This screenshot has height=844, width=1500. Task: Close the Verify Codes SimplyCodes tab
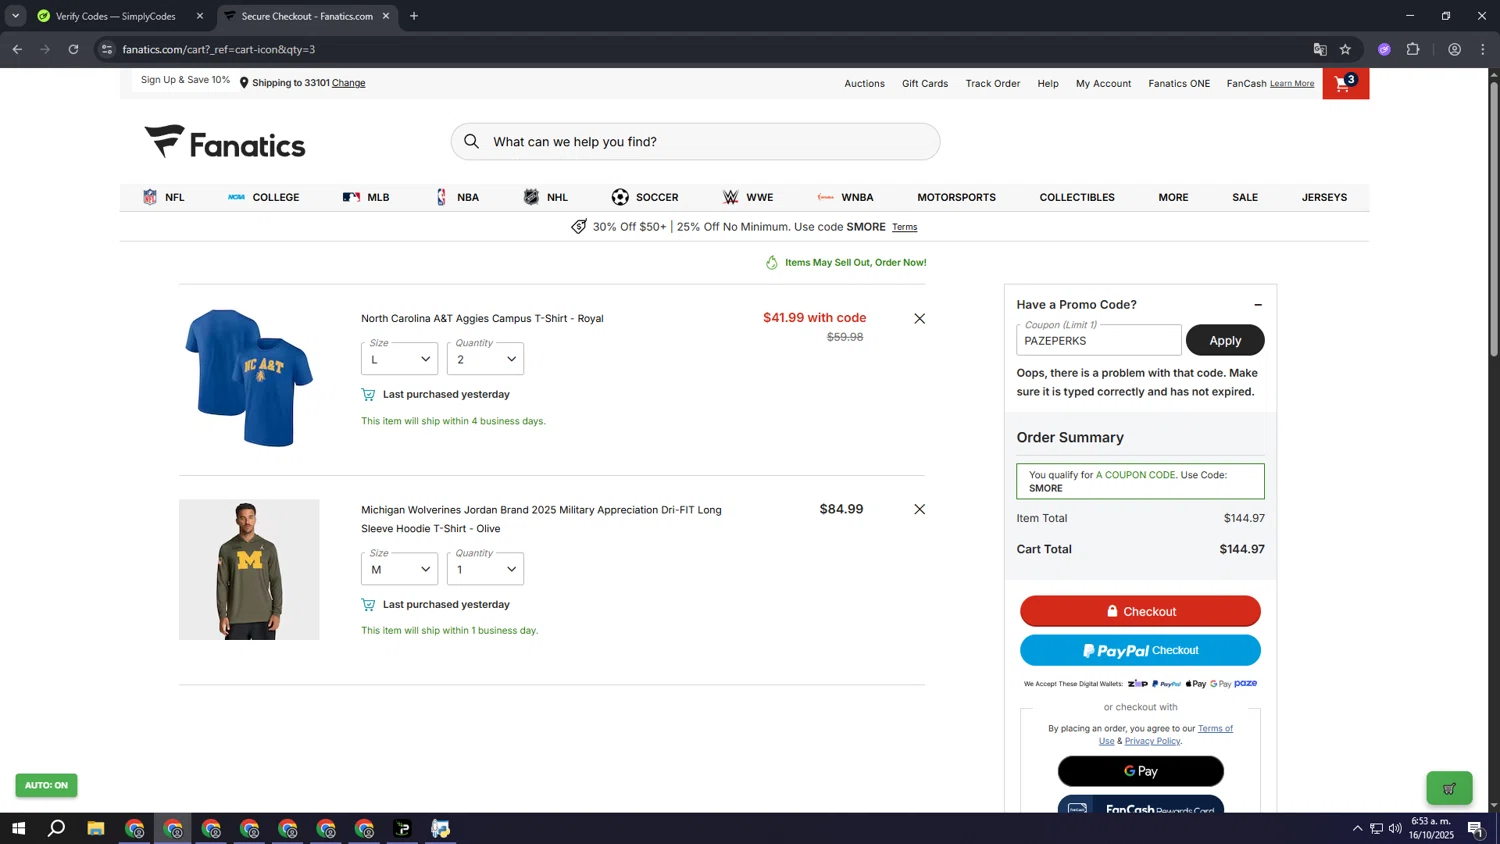(x=200, y=16)
